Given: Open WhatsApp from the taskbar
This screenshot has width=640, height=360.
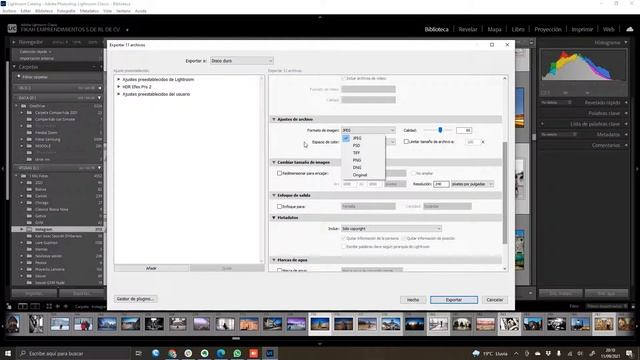Looking at the screenshot, I should click(237, 353).
